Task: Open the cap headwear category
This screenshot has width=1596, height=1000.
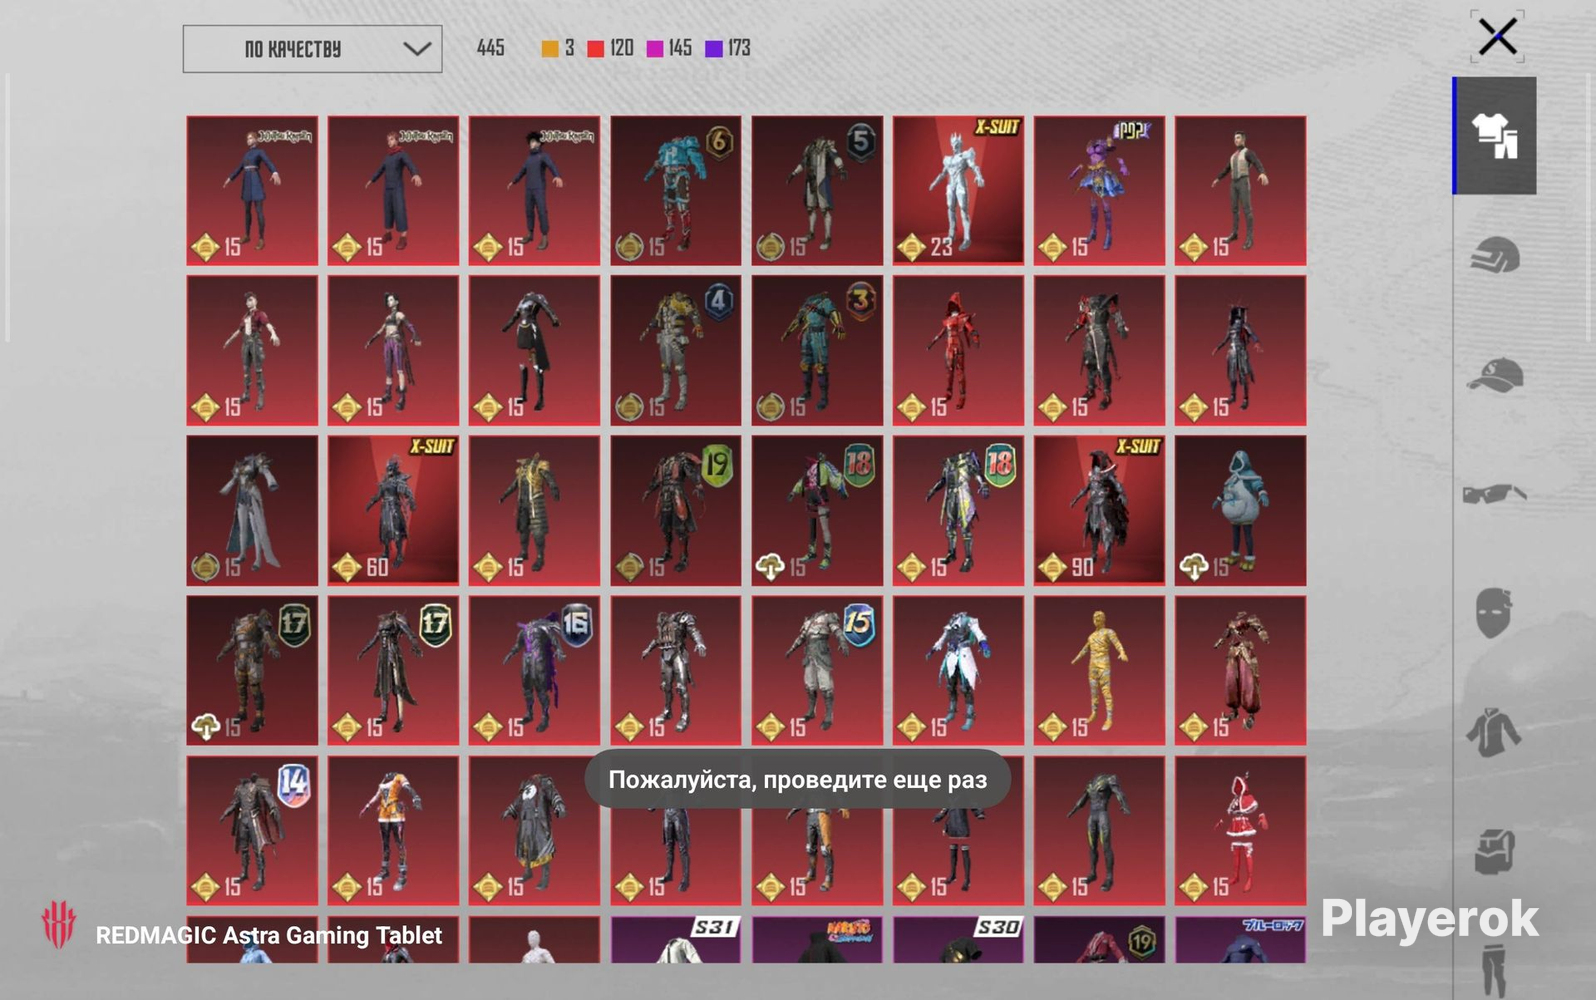Action: tap(1495, 375)
